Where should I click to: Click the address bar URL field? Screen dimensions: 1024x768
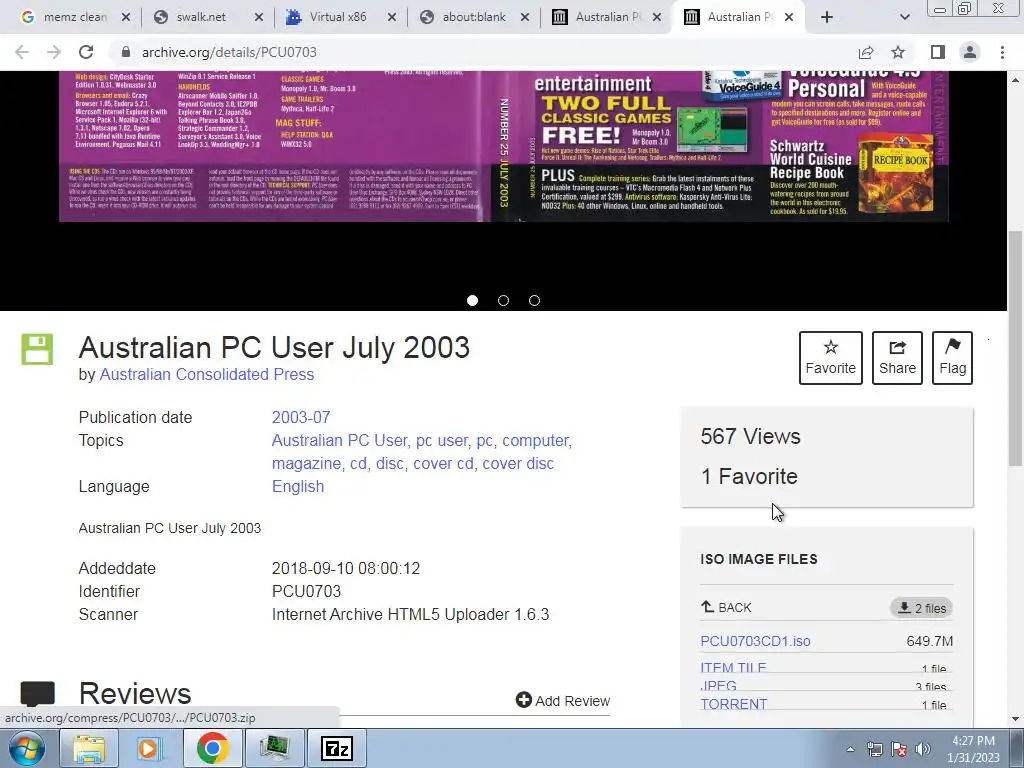click(x=483, y=52)
